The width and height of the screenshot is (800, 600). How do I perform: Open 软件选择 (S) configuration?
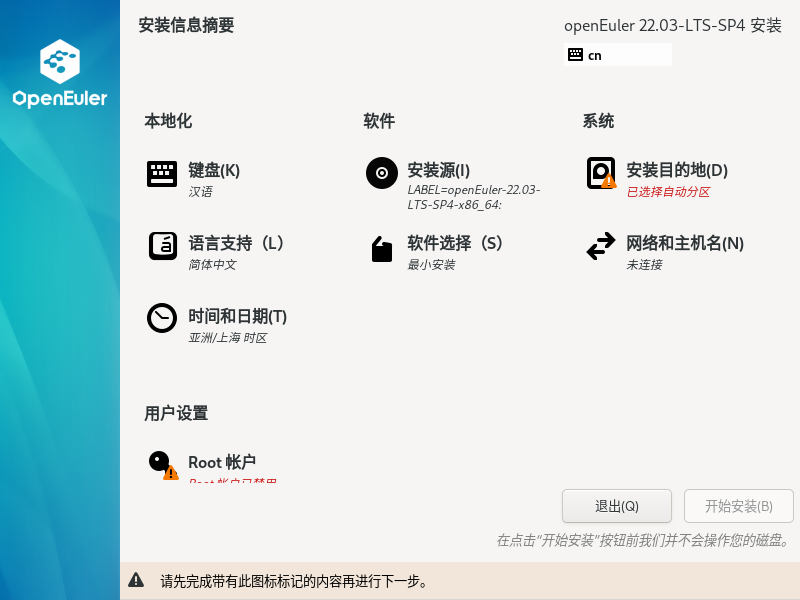[x=455, y=243]
